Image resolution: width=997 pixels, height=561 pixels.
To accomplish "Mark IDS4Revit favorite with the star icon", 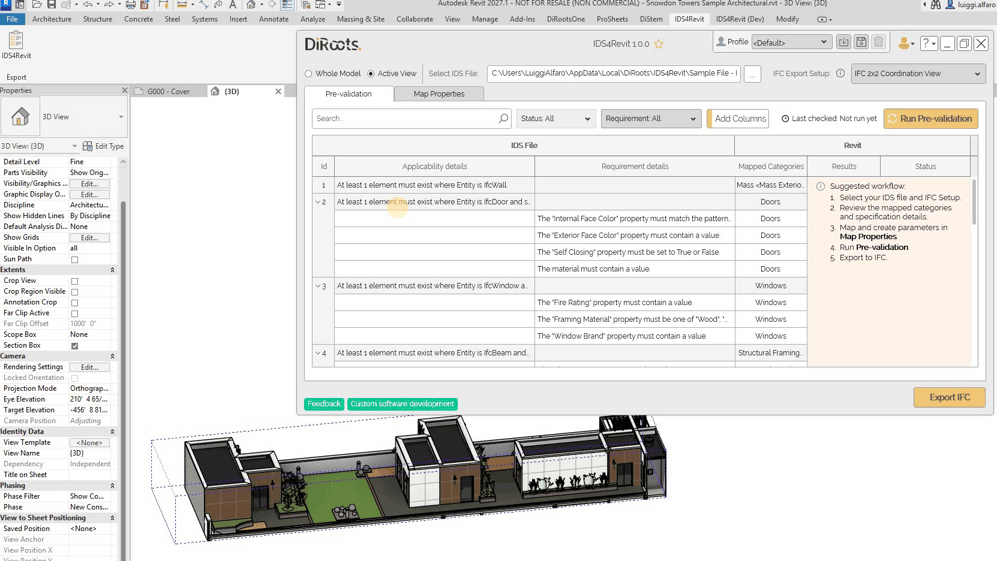I will click(659, 44).
